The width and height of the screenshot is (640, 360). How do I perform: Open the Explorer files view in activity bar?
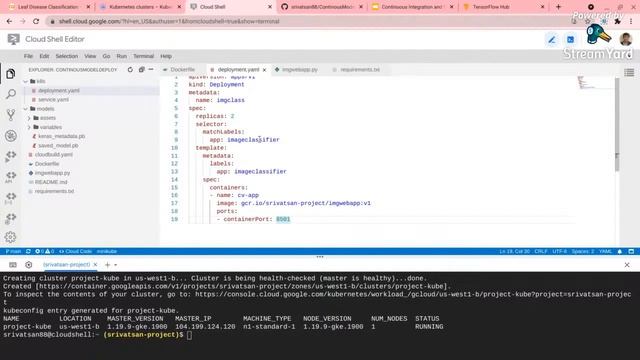11,74
